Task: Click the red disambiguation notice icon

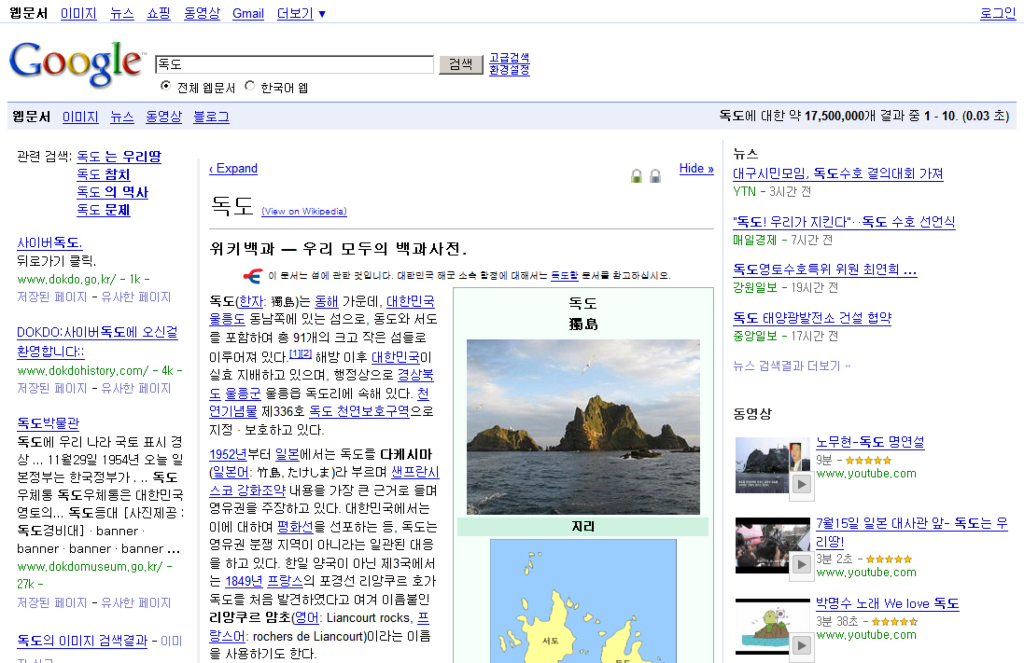Action: click(x=253, y=276)
